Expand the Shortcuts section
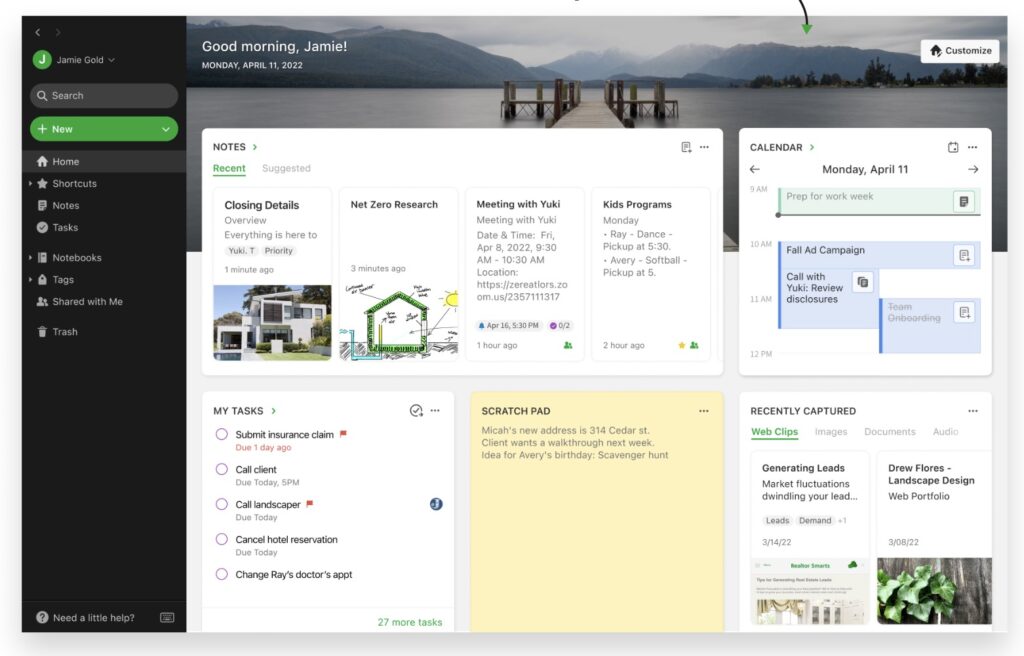This screenshot has width=1024, height=656. coord(30,184)
